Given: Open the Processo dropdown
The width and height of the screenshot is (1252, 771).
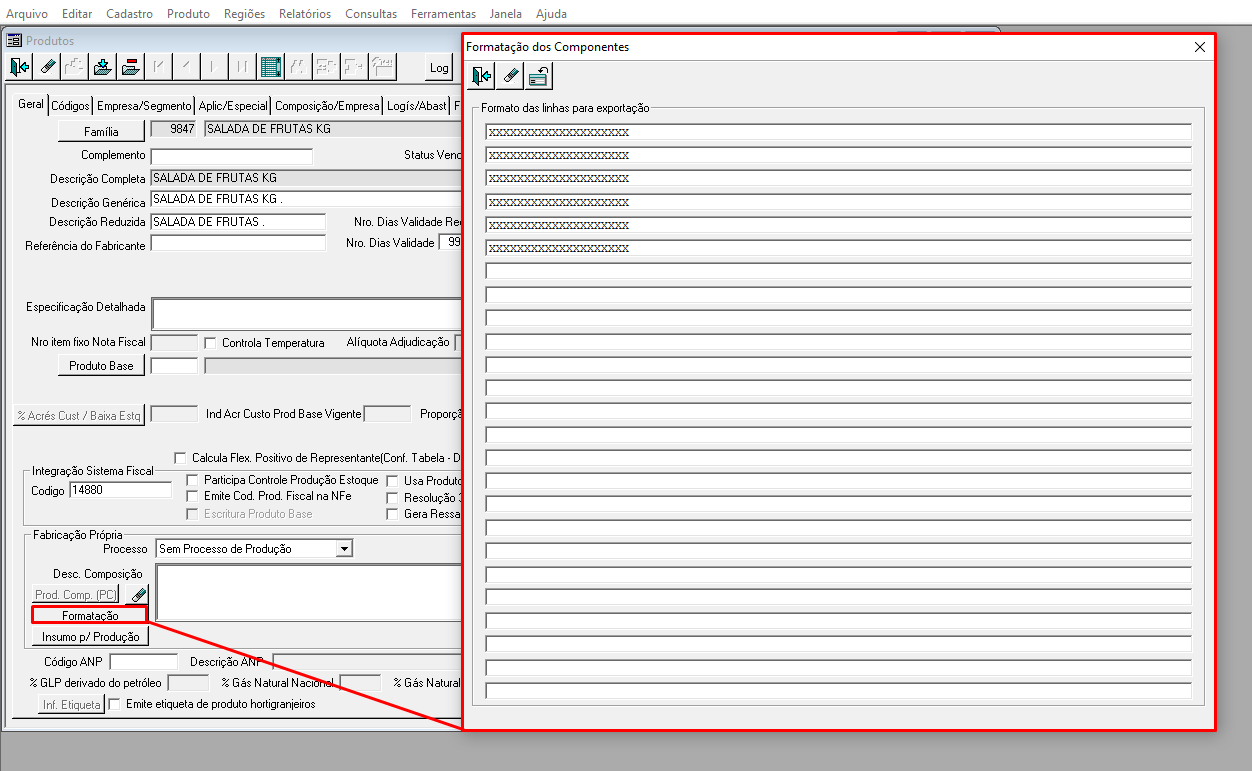Looking at the screenshot, I should tap(344, 549).
